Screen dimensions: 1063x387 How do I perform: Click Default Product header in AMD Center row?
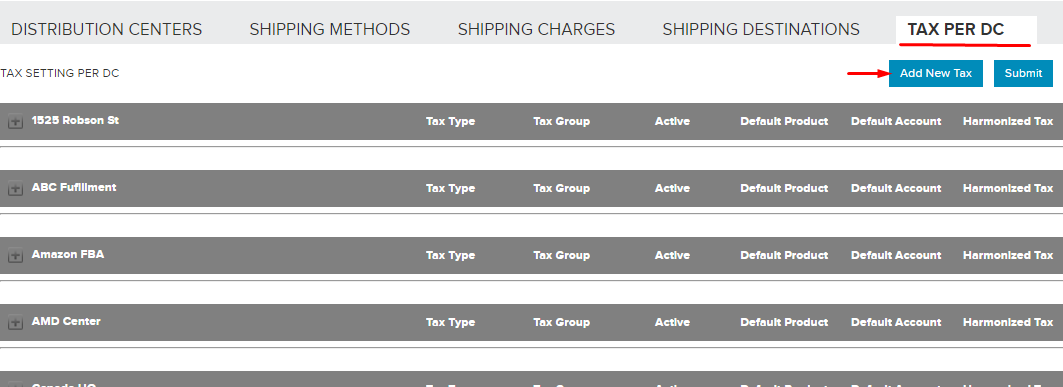(x=784, y=323)
